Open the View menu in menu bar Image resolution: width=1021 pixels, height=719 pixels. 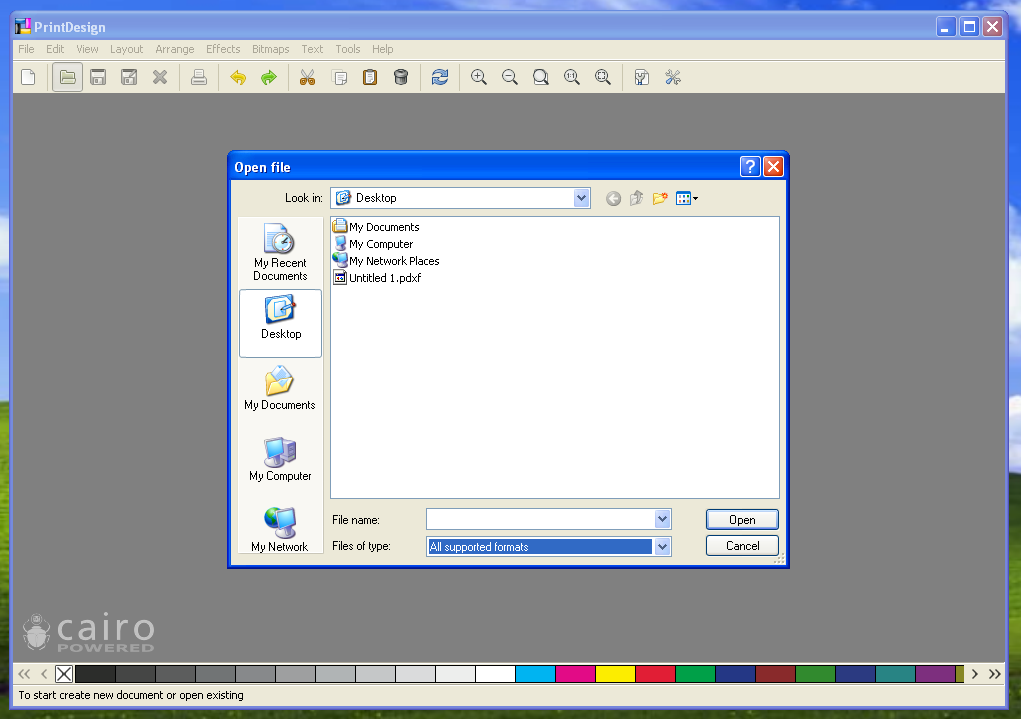(x=87, y=49)
